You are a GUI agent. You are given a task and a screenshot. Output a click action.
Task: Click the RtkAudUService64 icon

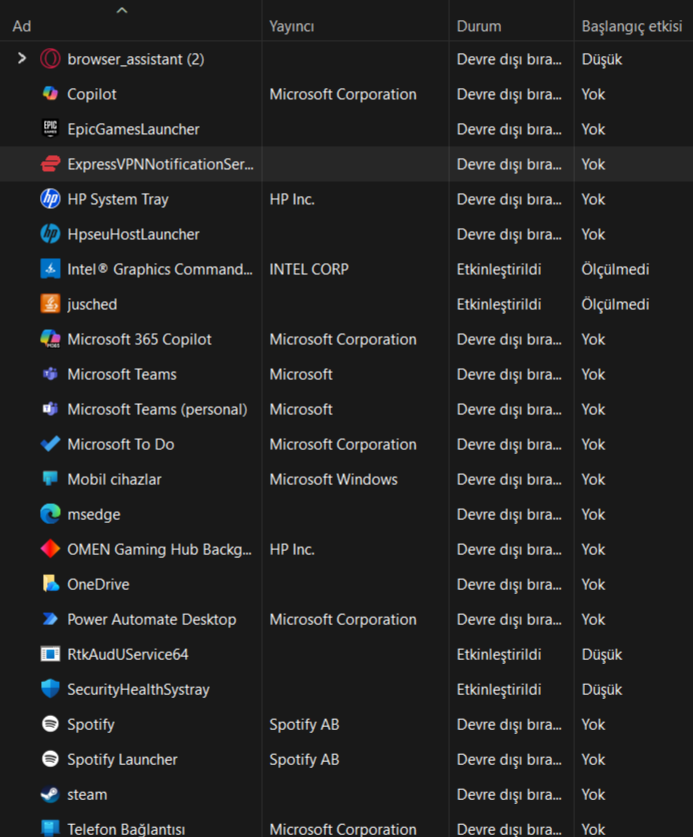[50, 654]
